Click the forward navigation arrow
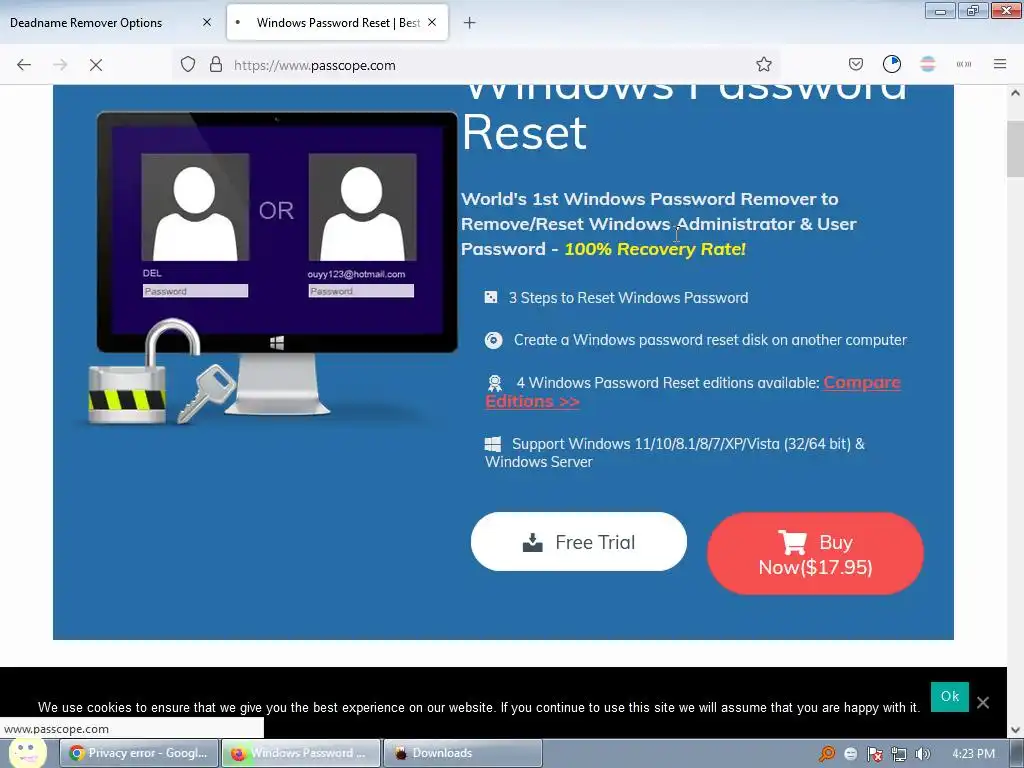1024x768 pixels. point(60,65)
